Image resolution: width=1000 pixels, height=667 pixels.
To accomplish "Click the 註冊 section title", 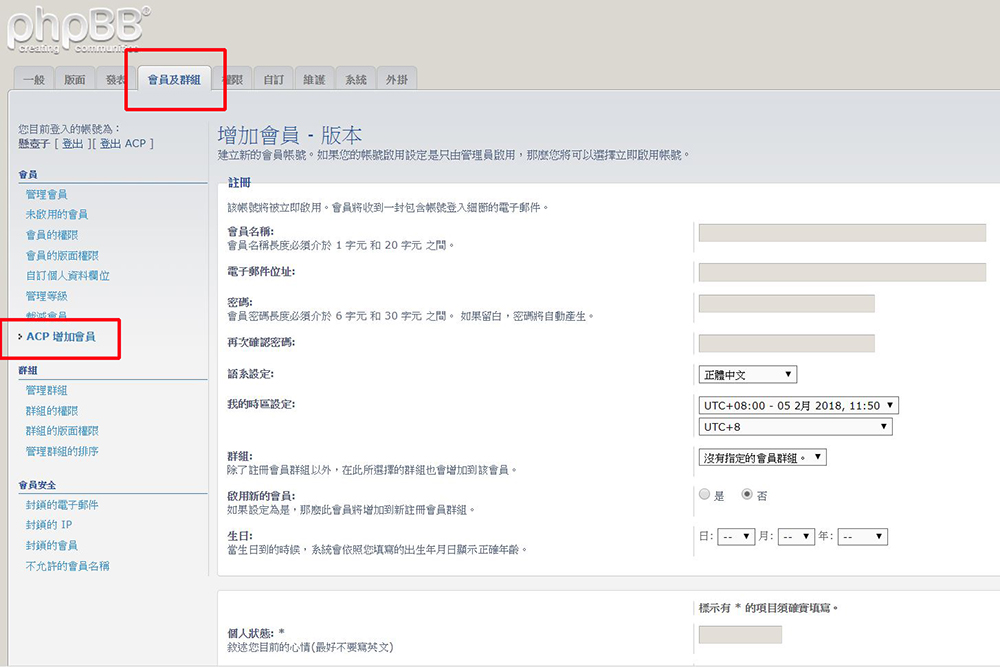I will (240, 183).
